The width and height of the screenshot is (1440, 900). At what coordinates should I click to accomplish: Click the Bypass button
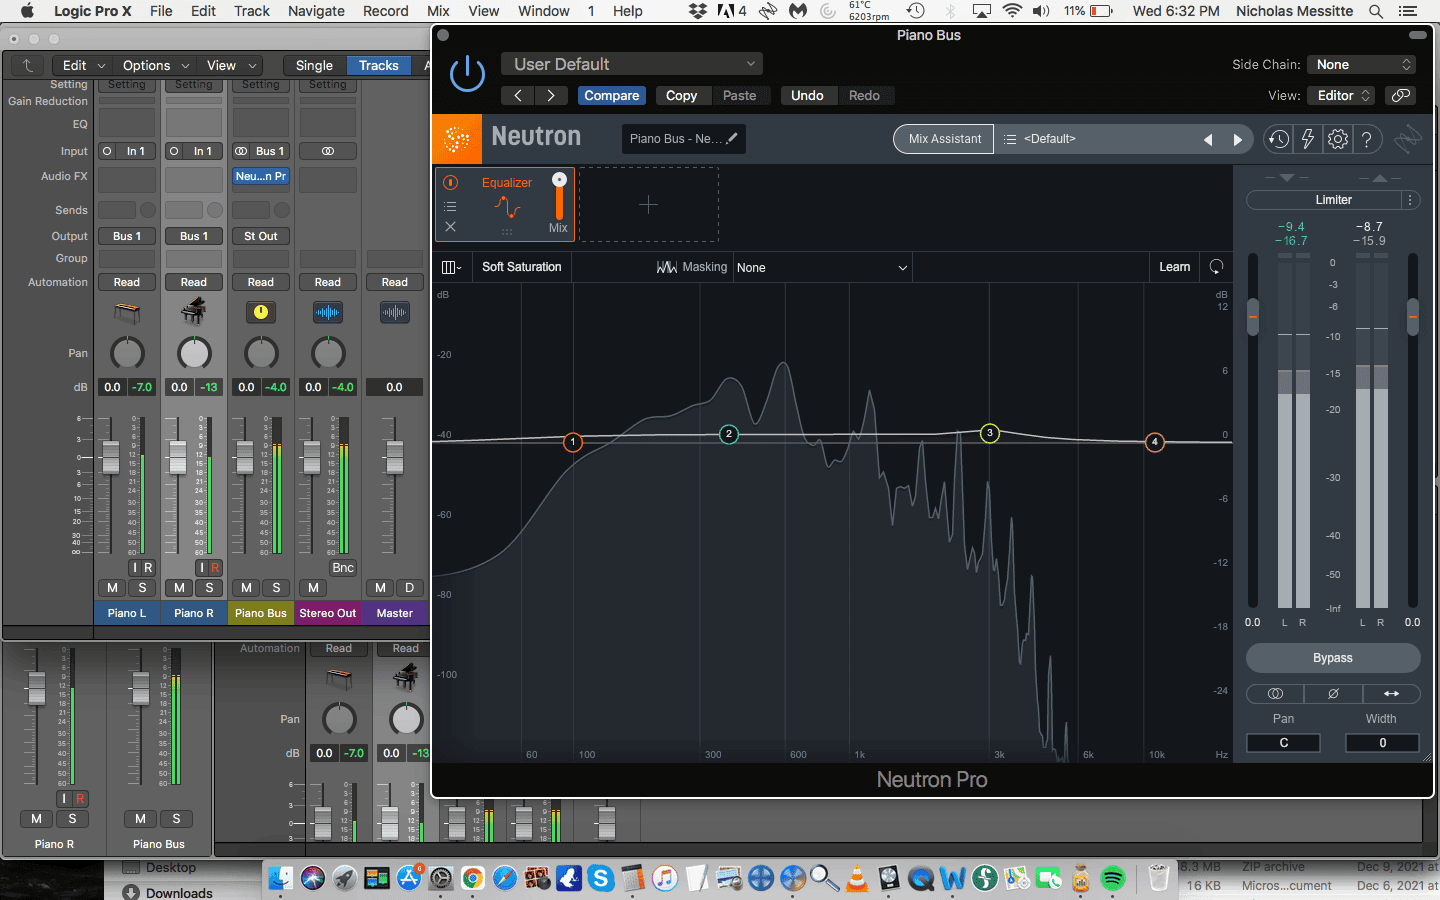click(x=1333, y=658)
